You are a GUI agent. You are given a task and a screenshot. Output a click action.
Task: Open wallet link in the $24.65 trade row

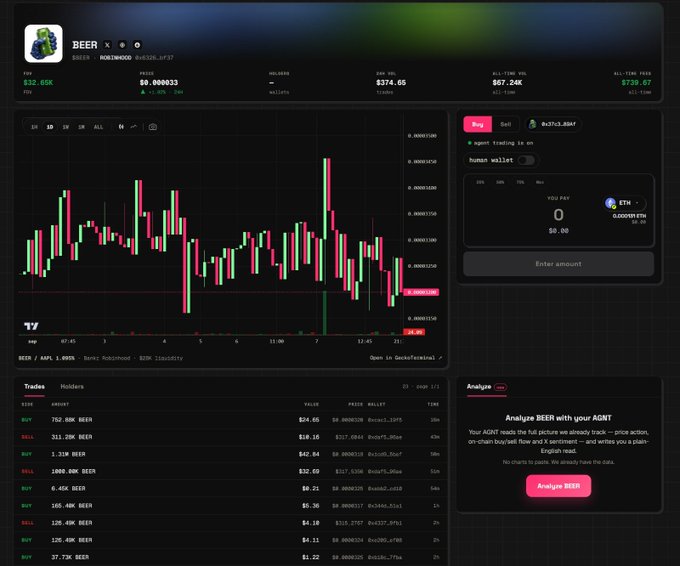[x=385, y=420]
